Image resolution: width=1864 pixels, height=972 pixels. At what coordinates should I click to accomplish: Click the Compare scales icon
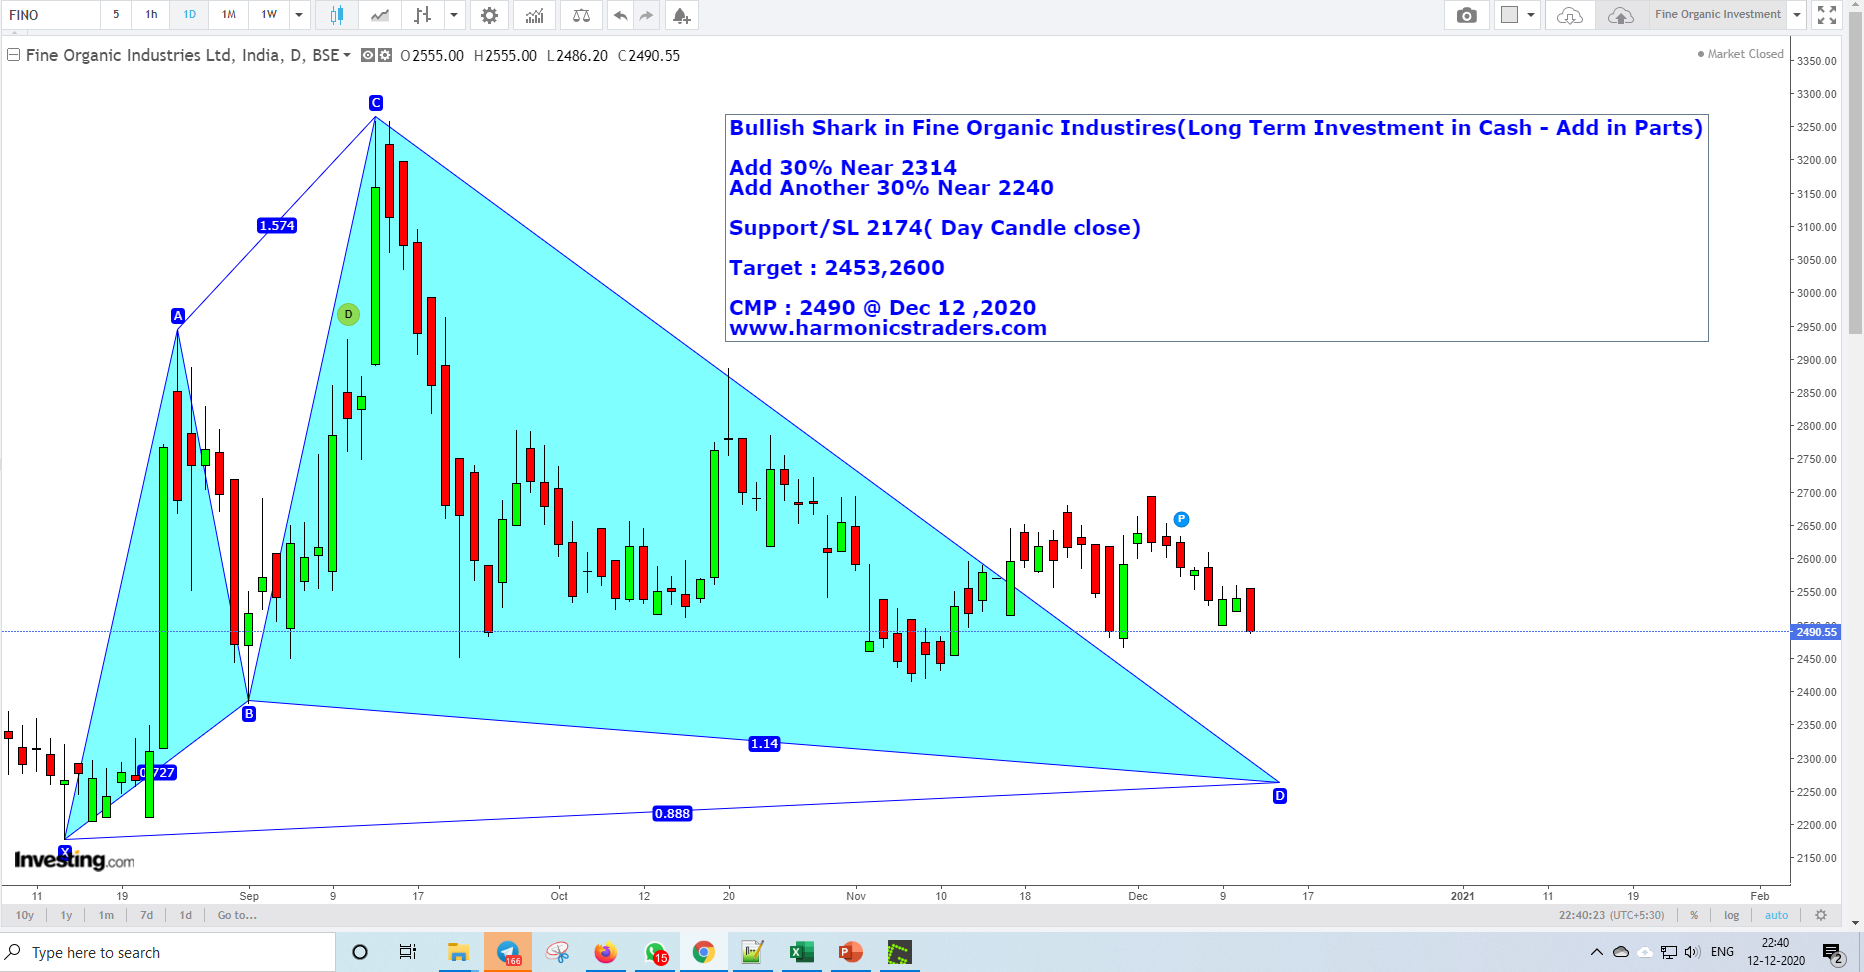tap(580, 15)
